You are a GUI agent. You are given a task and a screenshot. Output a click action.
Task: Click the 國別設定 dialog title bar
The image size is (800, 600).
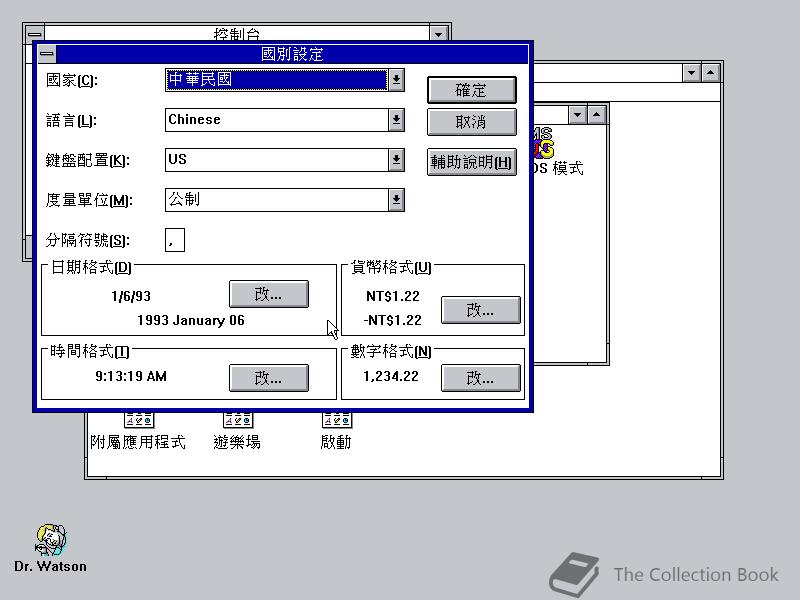292,54
